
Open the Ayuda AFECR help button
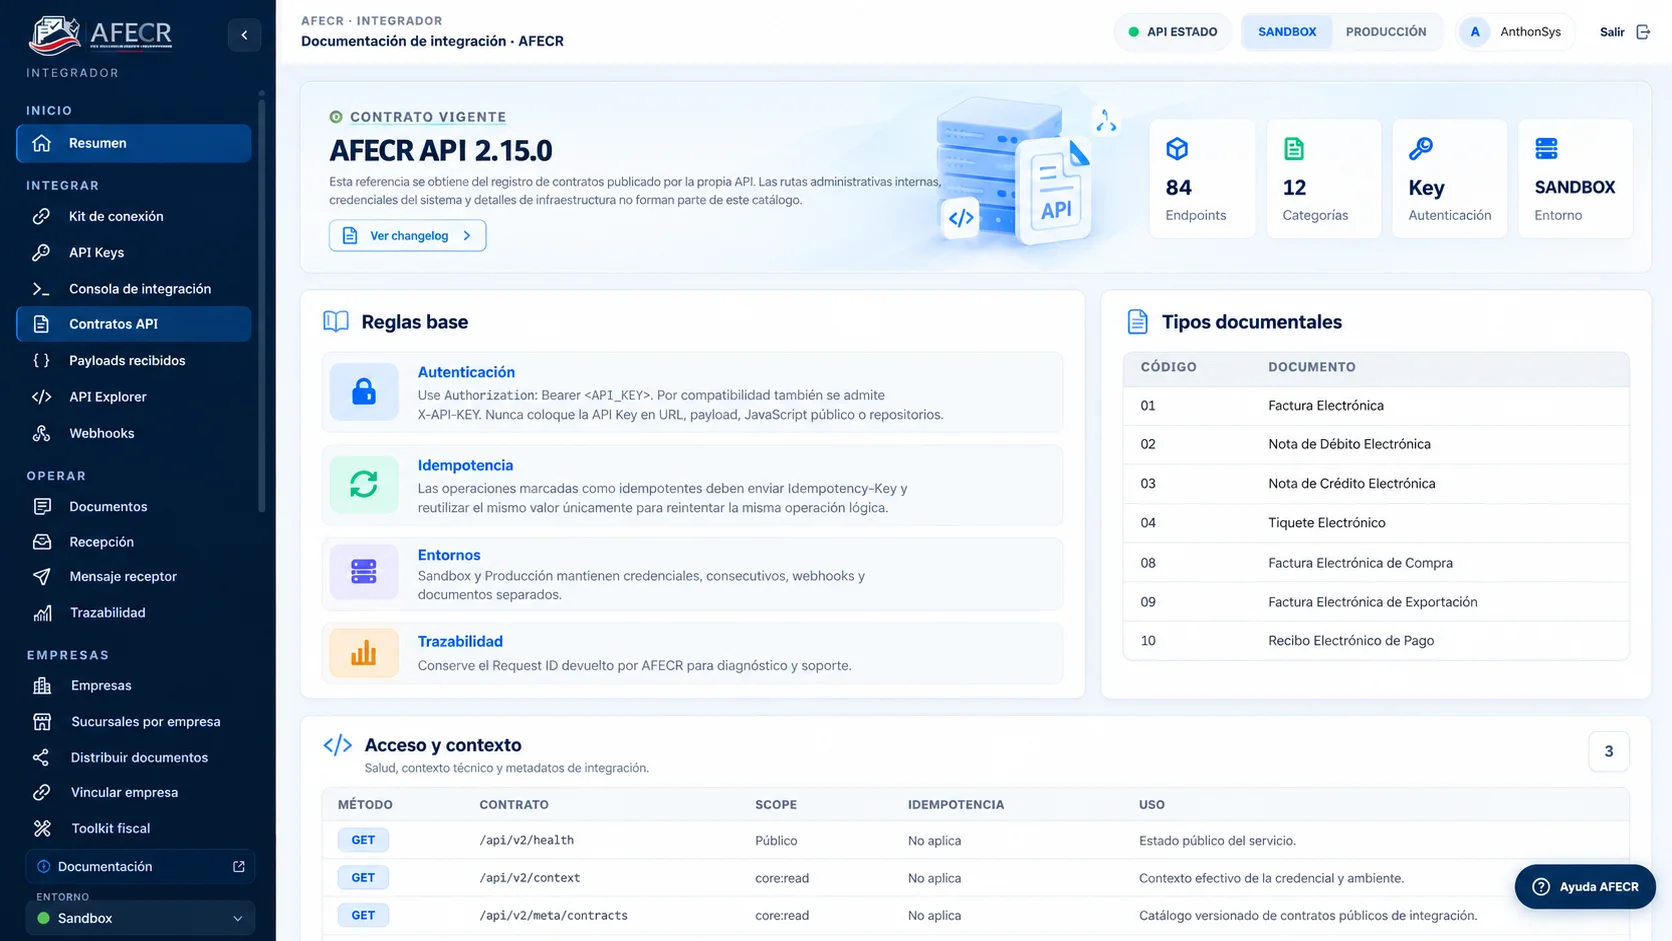click(x=1585, y=887)
